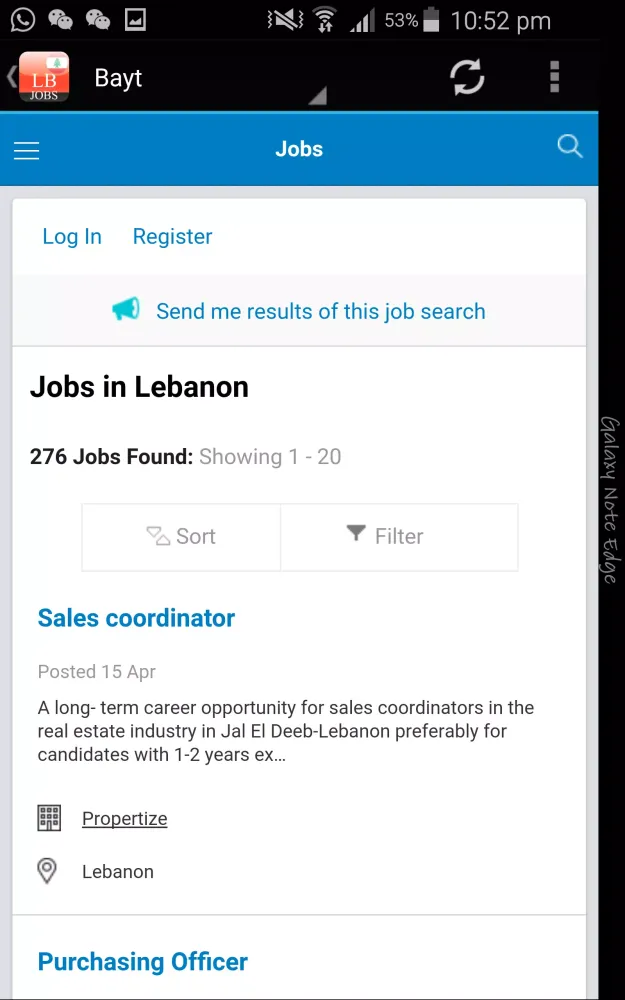The width and height of the screenshot is (625, 1000).
Task: Open the Sales coordinator job listing
Action: click(136, 618)
